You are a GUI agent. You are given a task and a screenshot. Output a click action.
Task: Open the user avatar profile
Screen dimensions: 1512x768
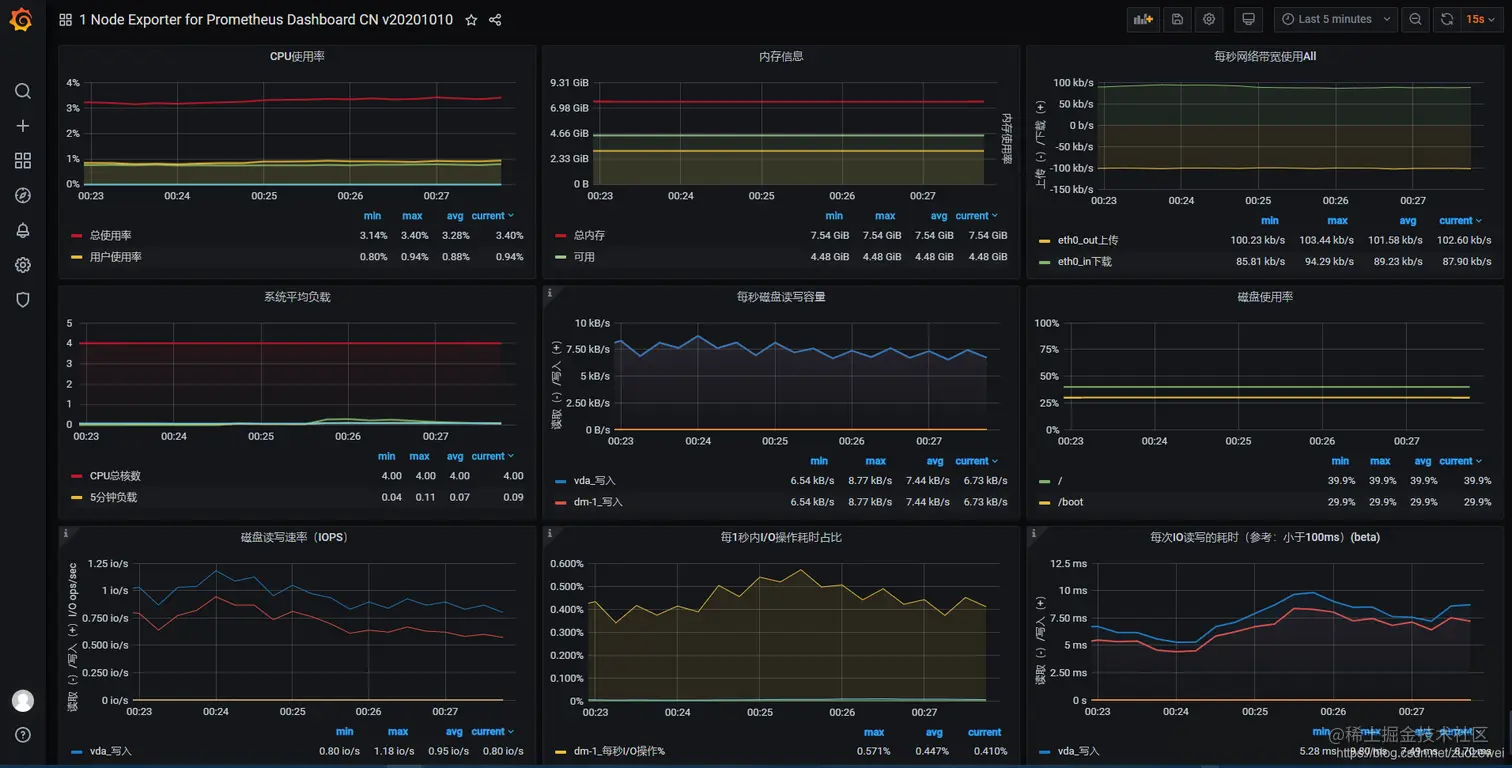pos(23,700)
